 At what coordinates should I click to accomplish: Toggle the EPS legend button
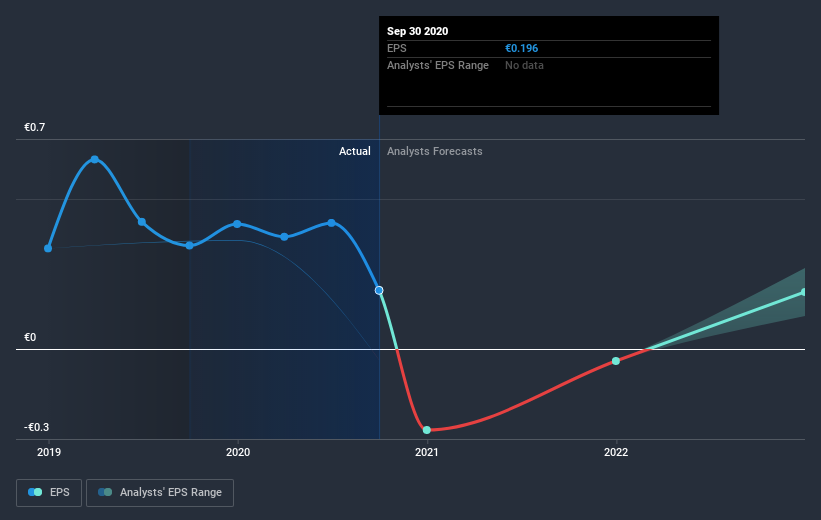tap(49, 493)
